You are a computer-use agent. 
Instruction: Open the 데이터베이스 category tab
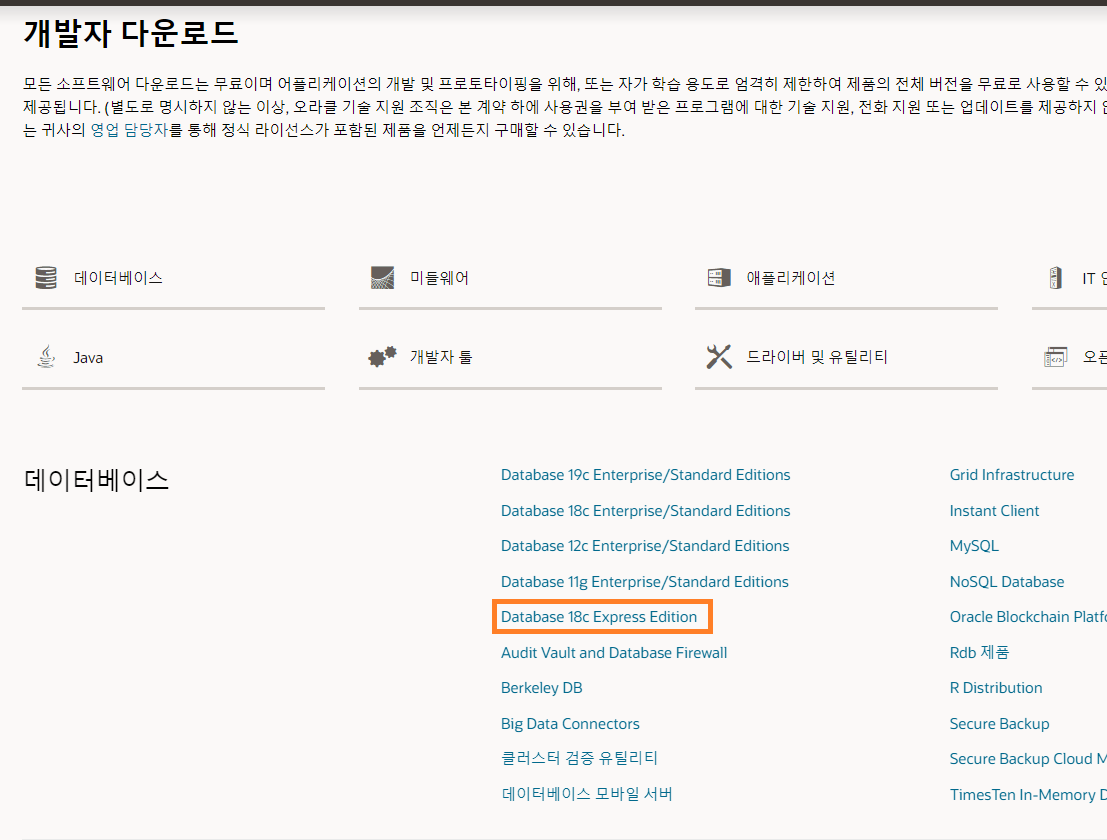[173, 278]
